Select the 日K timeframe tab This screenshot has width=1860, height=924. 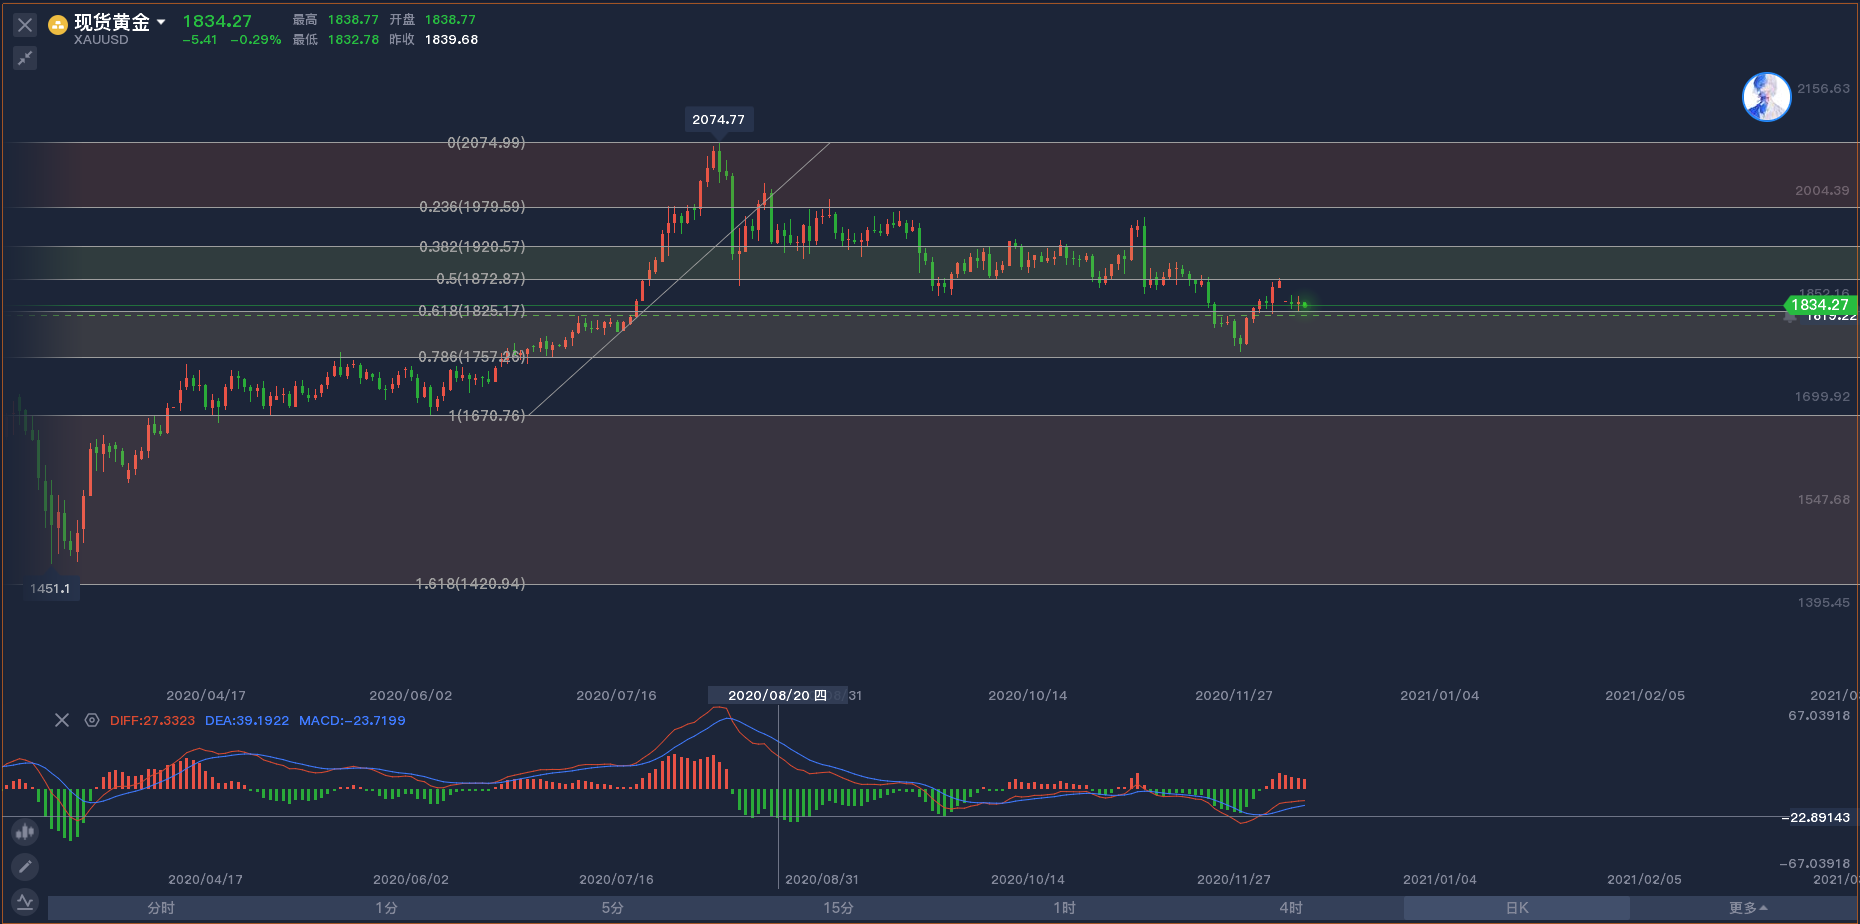point(1517,908)
